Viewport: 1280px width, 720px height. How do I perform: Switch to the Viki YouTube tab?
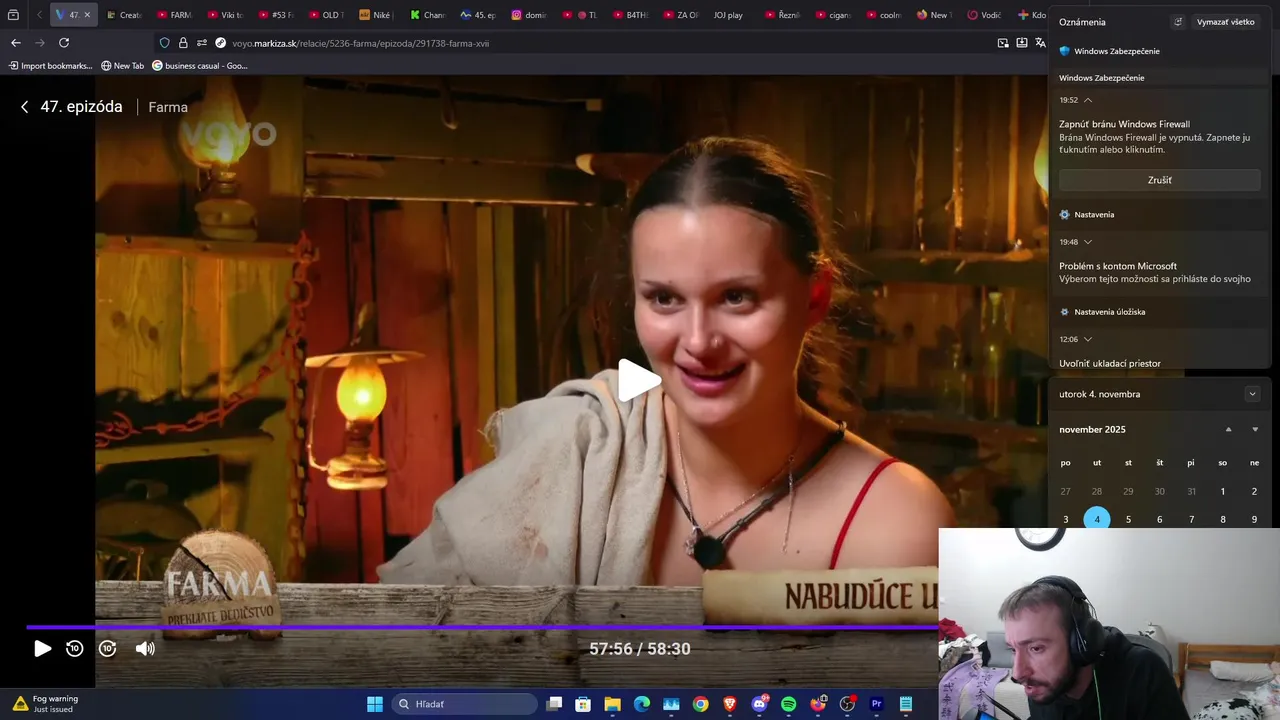click(226, 15)
